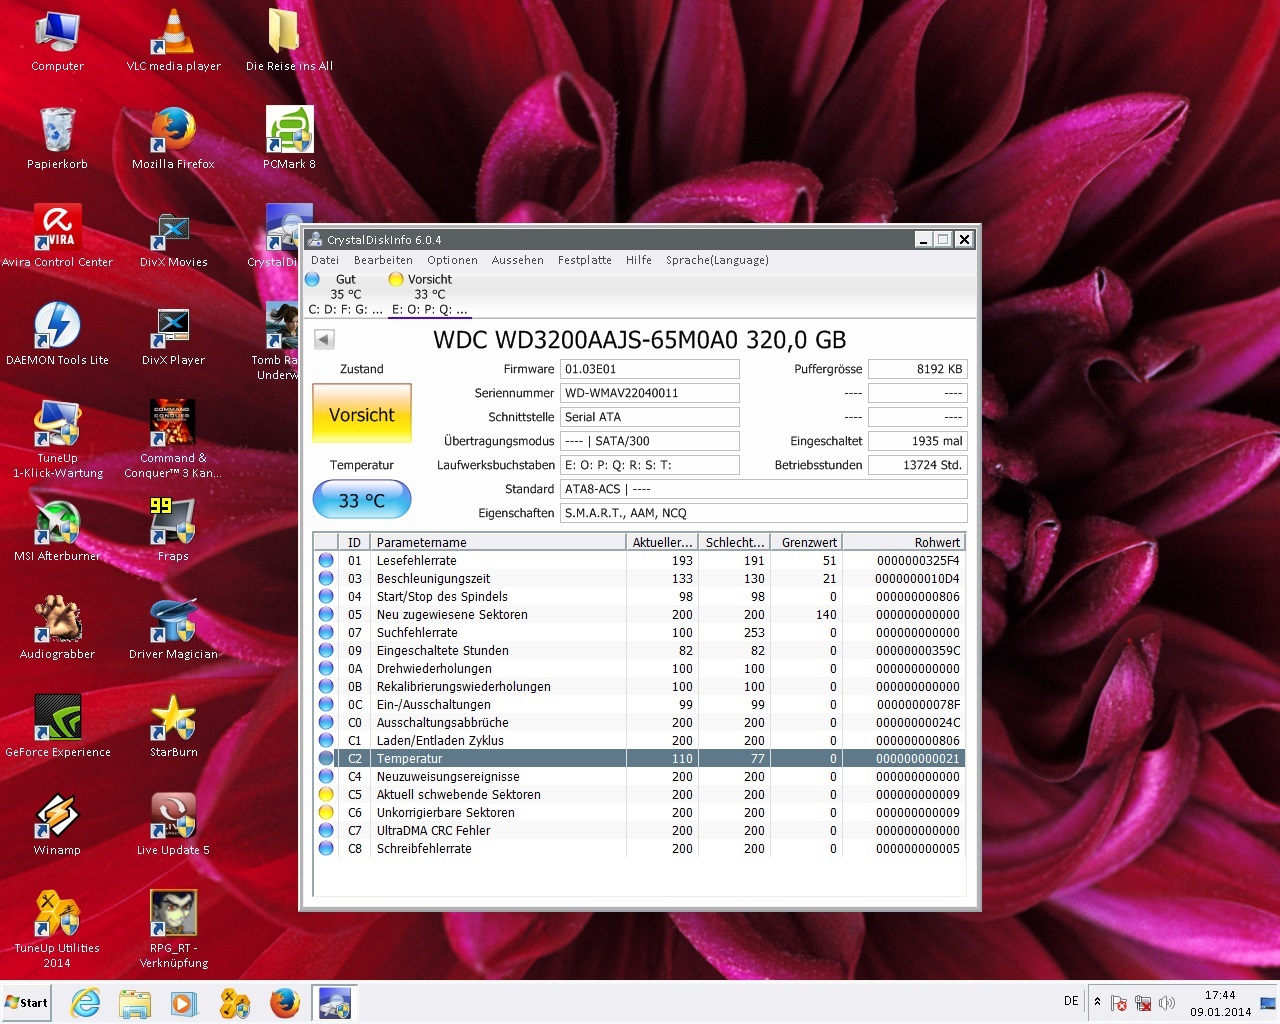The width and height of the screenshot is (1280, 1024).
Task: Launch DAEMON Tools Lite shortcut
Action: [x=57, y=334]
